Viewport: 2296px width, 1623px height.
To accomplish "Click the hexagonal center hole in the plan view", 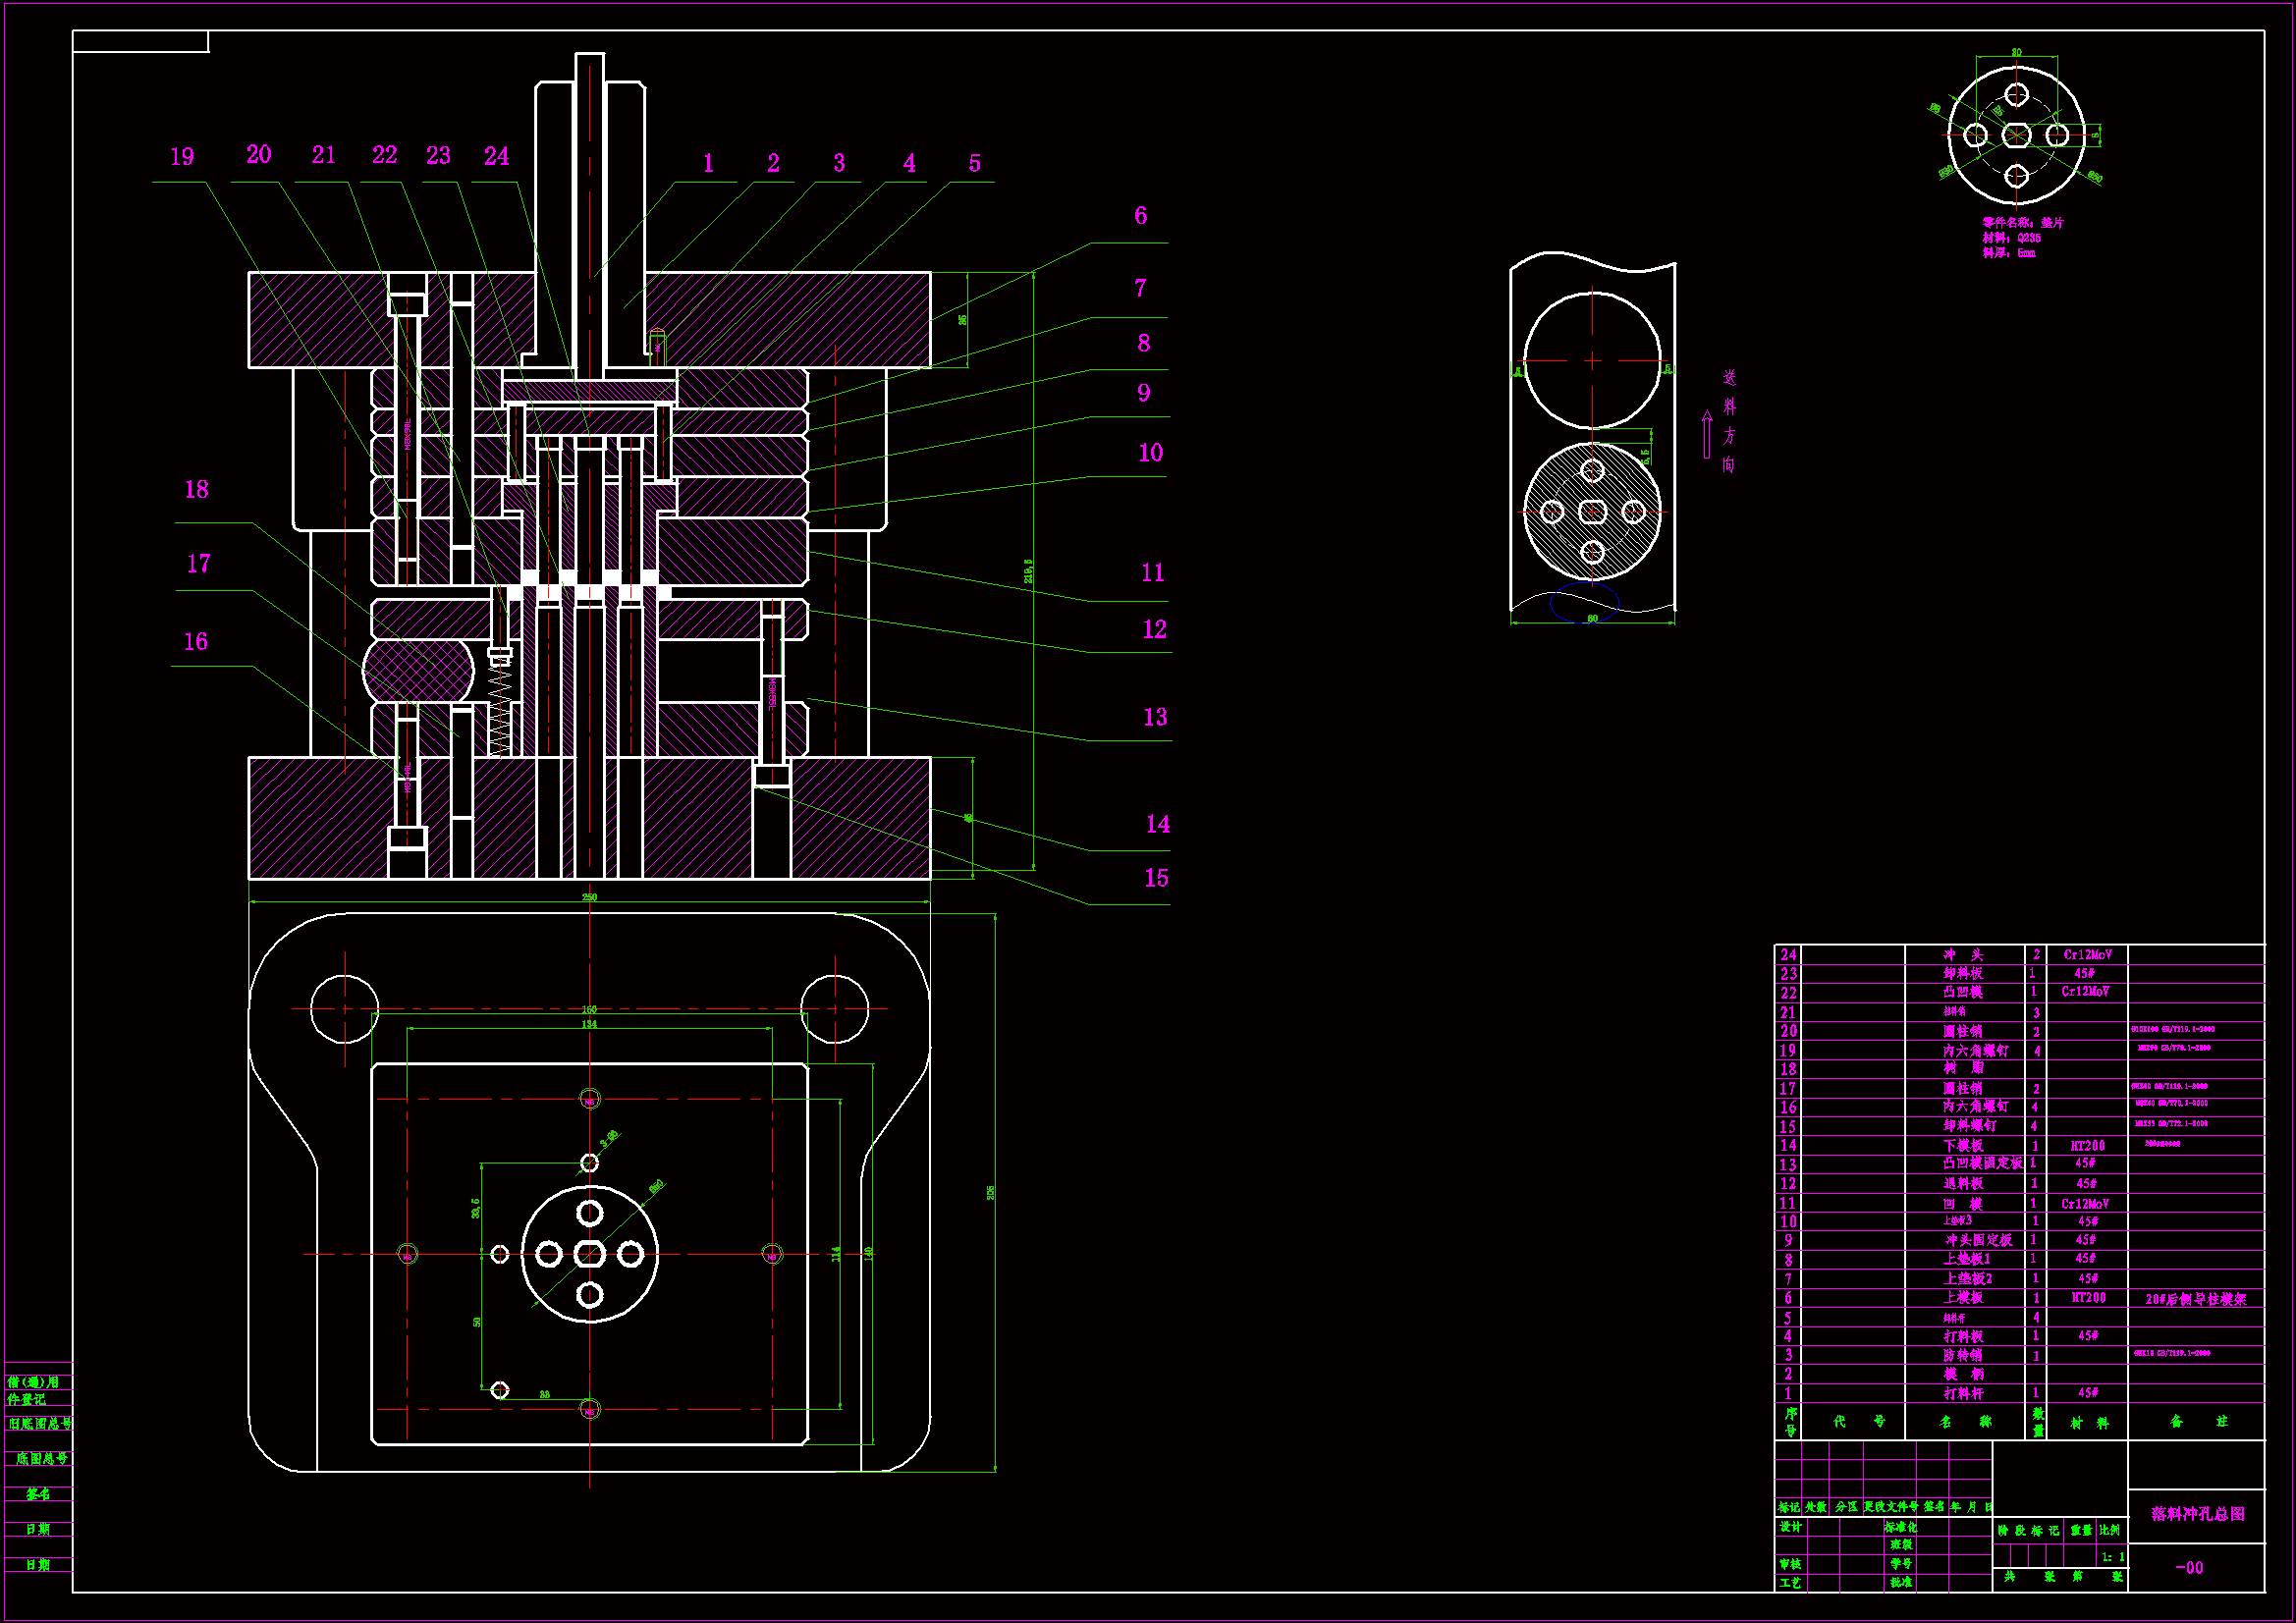I will point(589,1253).
